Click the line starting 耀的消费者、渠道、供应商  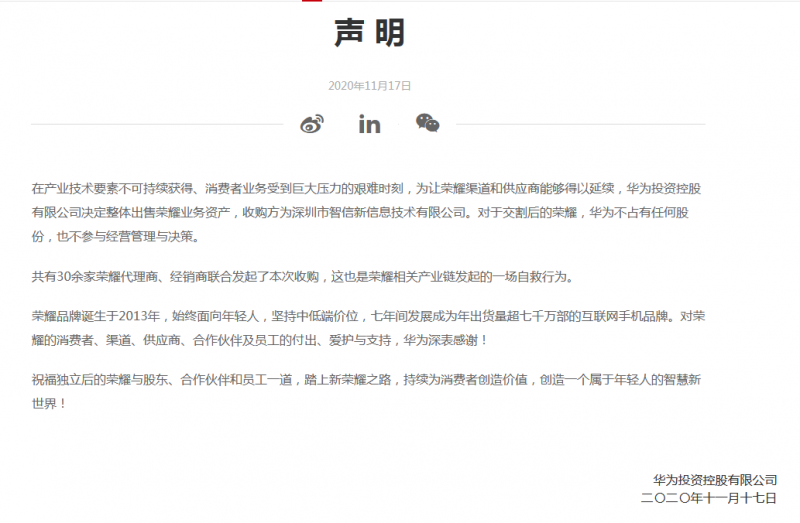point(260,340)
